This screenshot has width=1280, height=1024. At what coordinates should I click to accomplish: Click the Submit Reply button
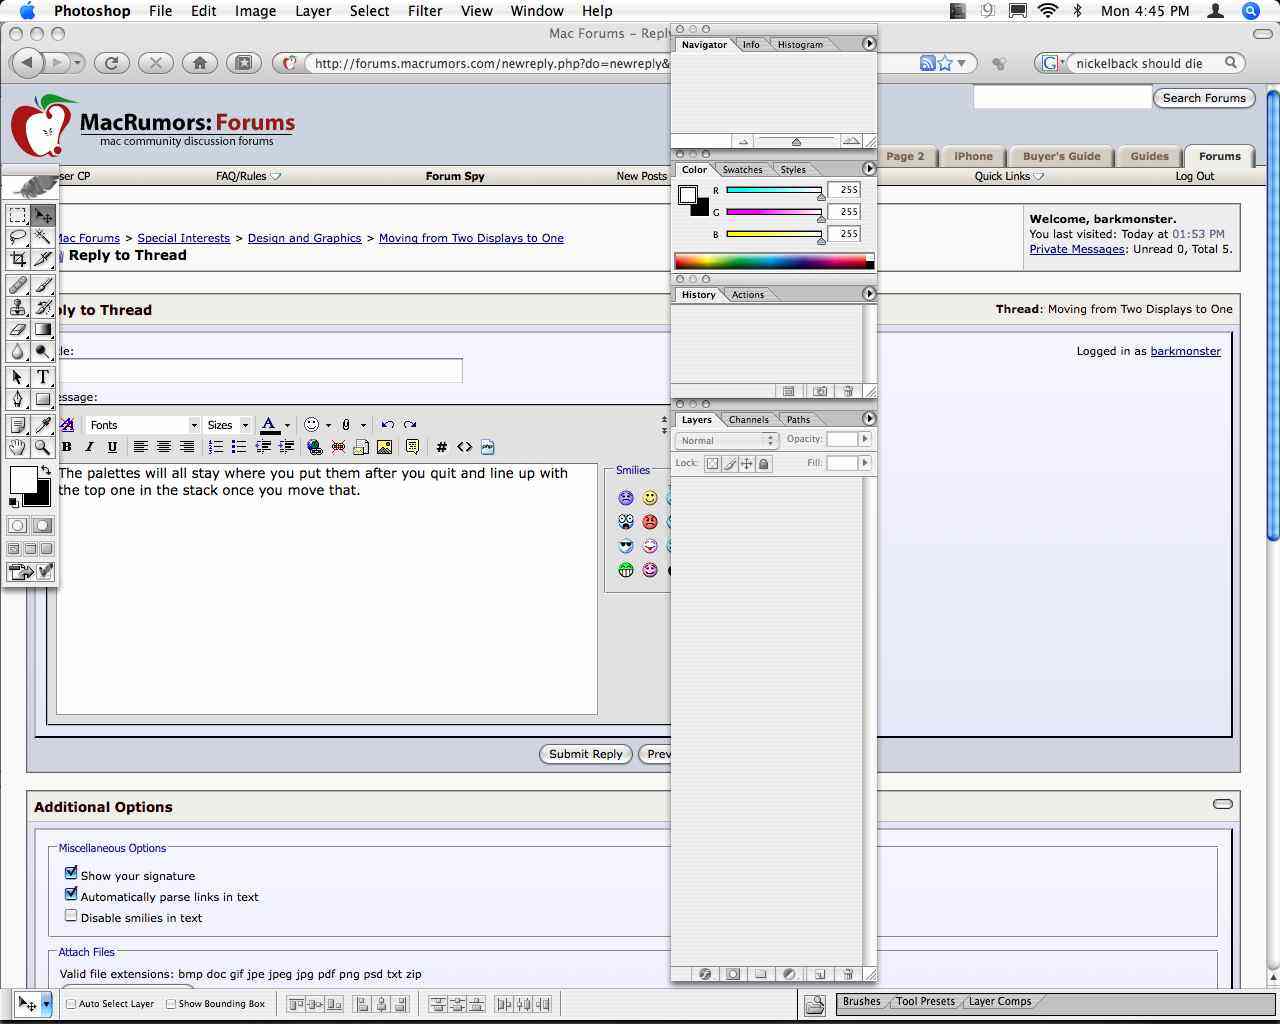tap(586, 754)
